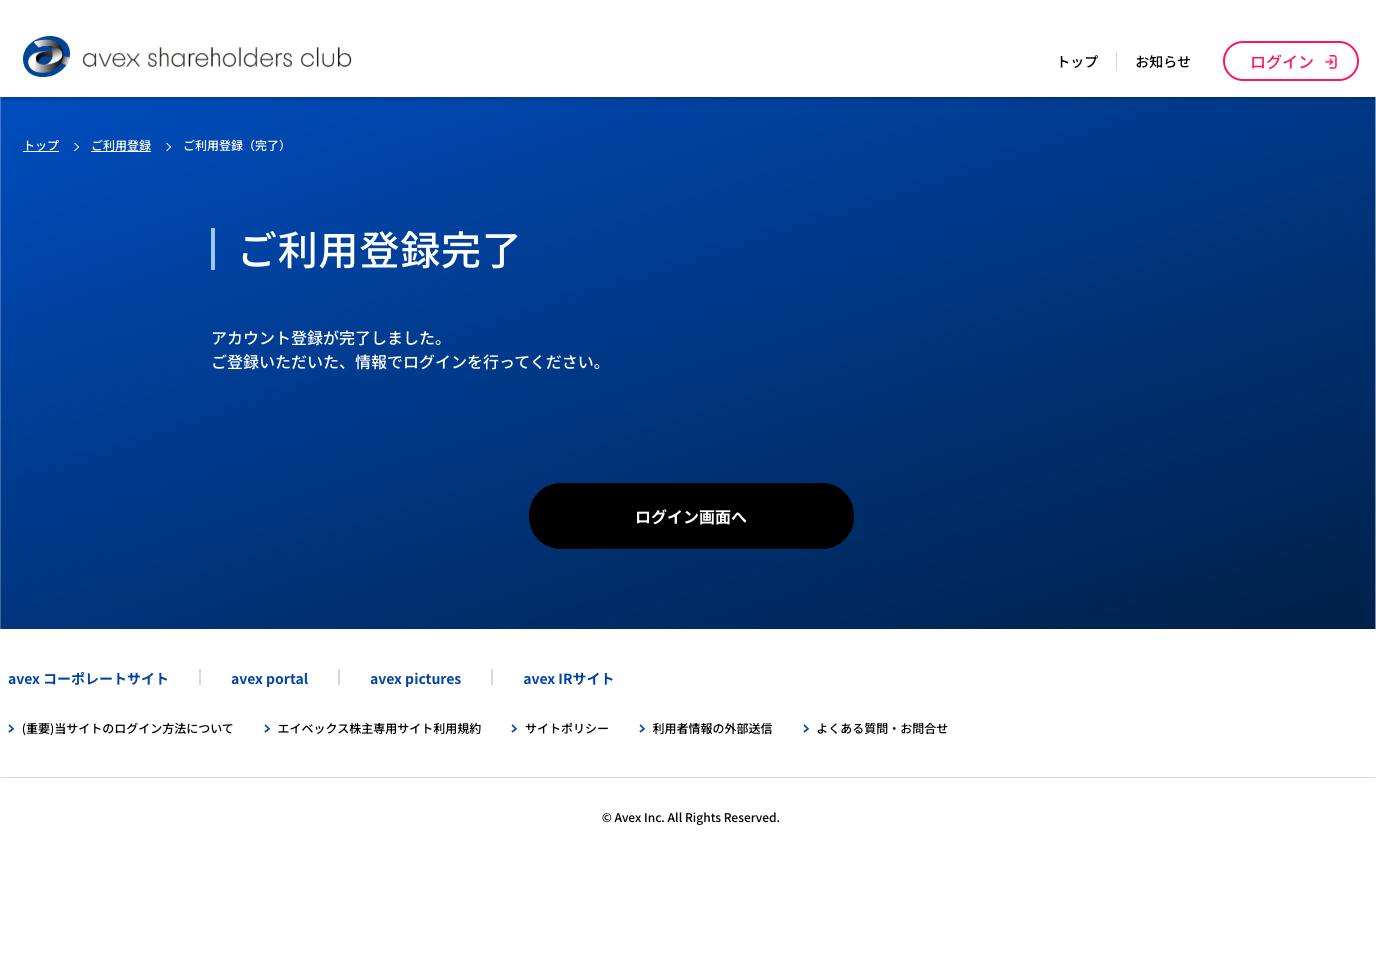Click the chevron icon beside (重要)当サイトのログイン方法について
The image size is (1376, 960).
pyautogui.click(x=11, y=729)
